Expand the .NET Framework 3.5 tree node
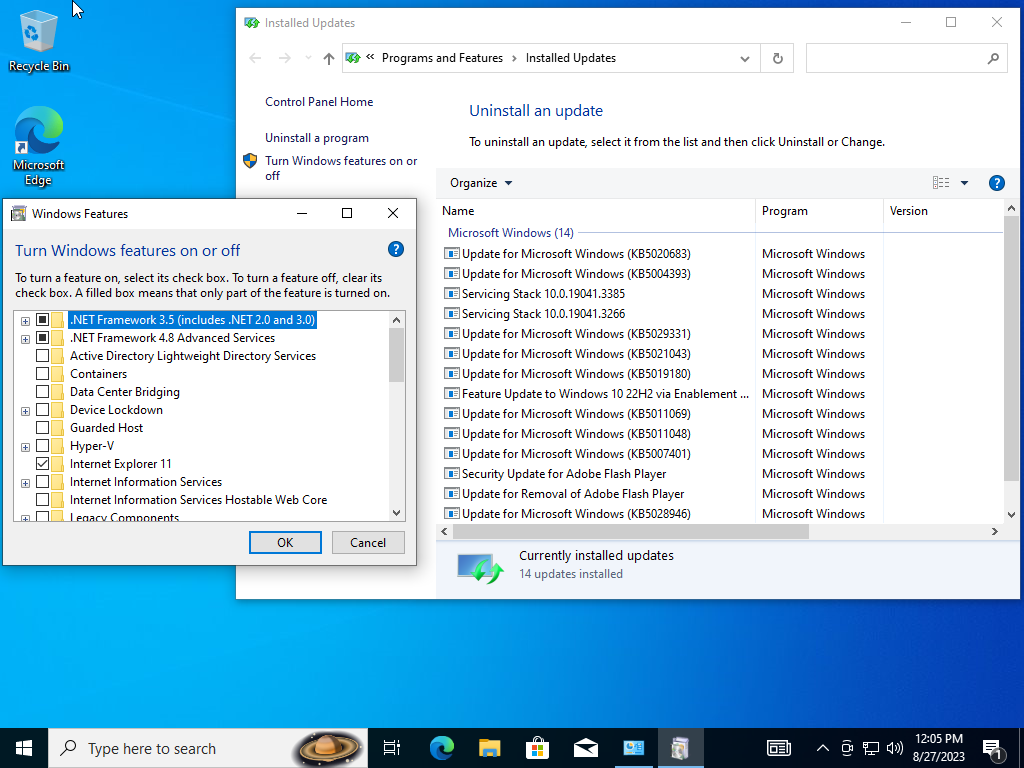Viewport: 1024px width, 768px height. [25, 321]
